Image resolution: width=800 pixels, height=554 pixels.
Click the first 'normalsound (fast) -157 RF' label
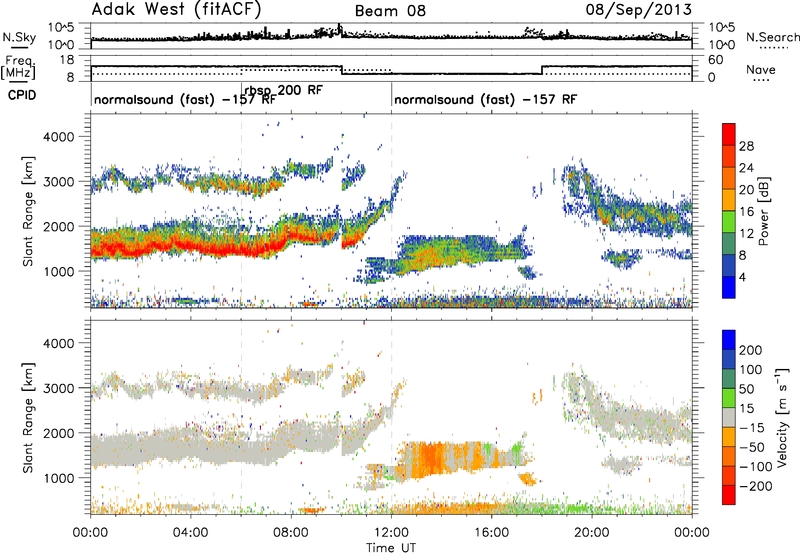coord(185,99)
